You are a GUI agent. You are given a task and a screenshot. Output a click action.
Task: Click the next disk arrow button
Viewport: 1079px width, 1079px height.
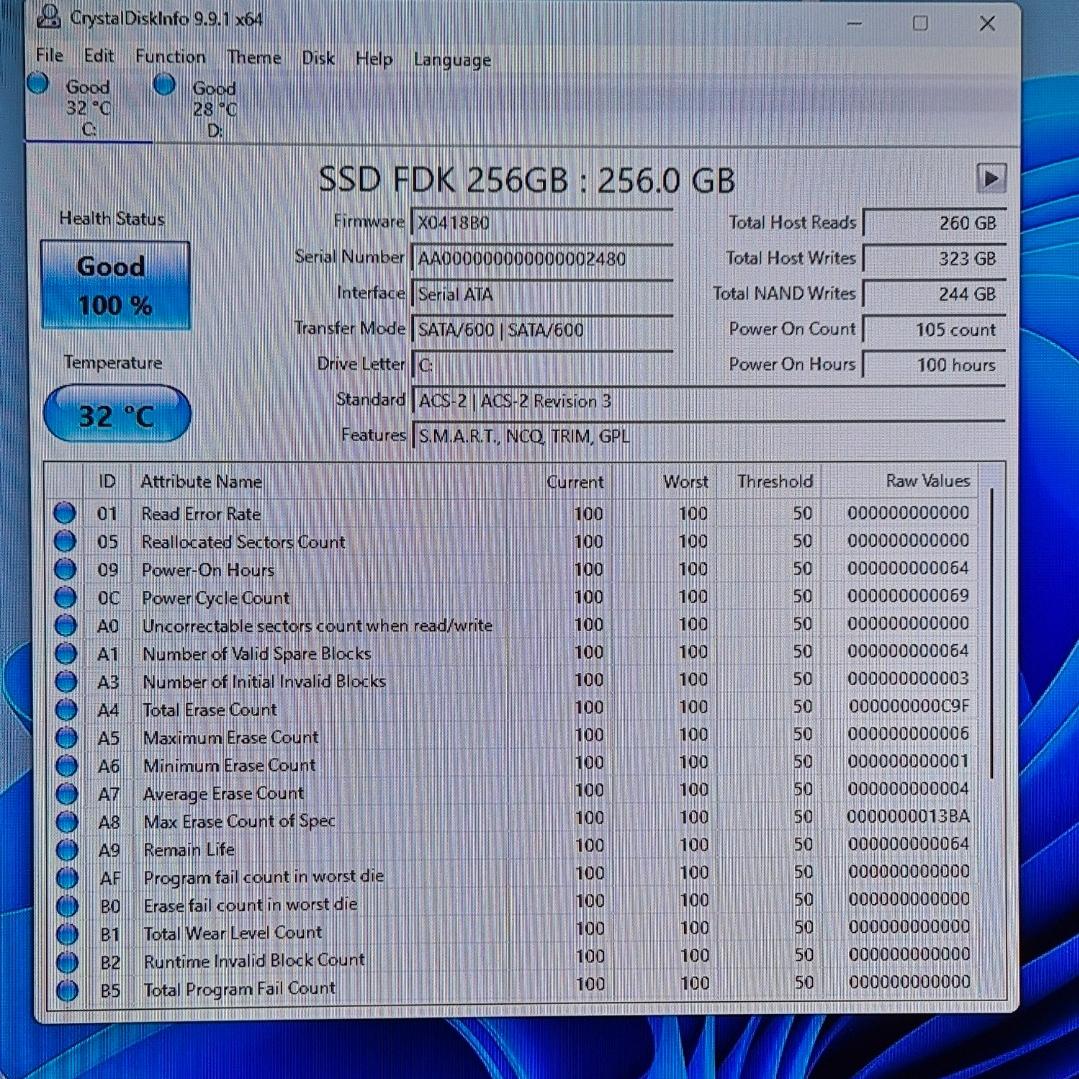pyautogui.click(x=992, y=179)
